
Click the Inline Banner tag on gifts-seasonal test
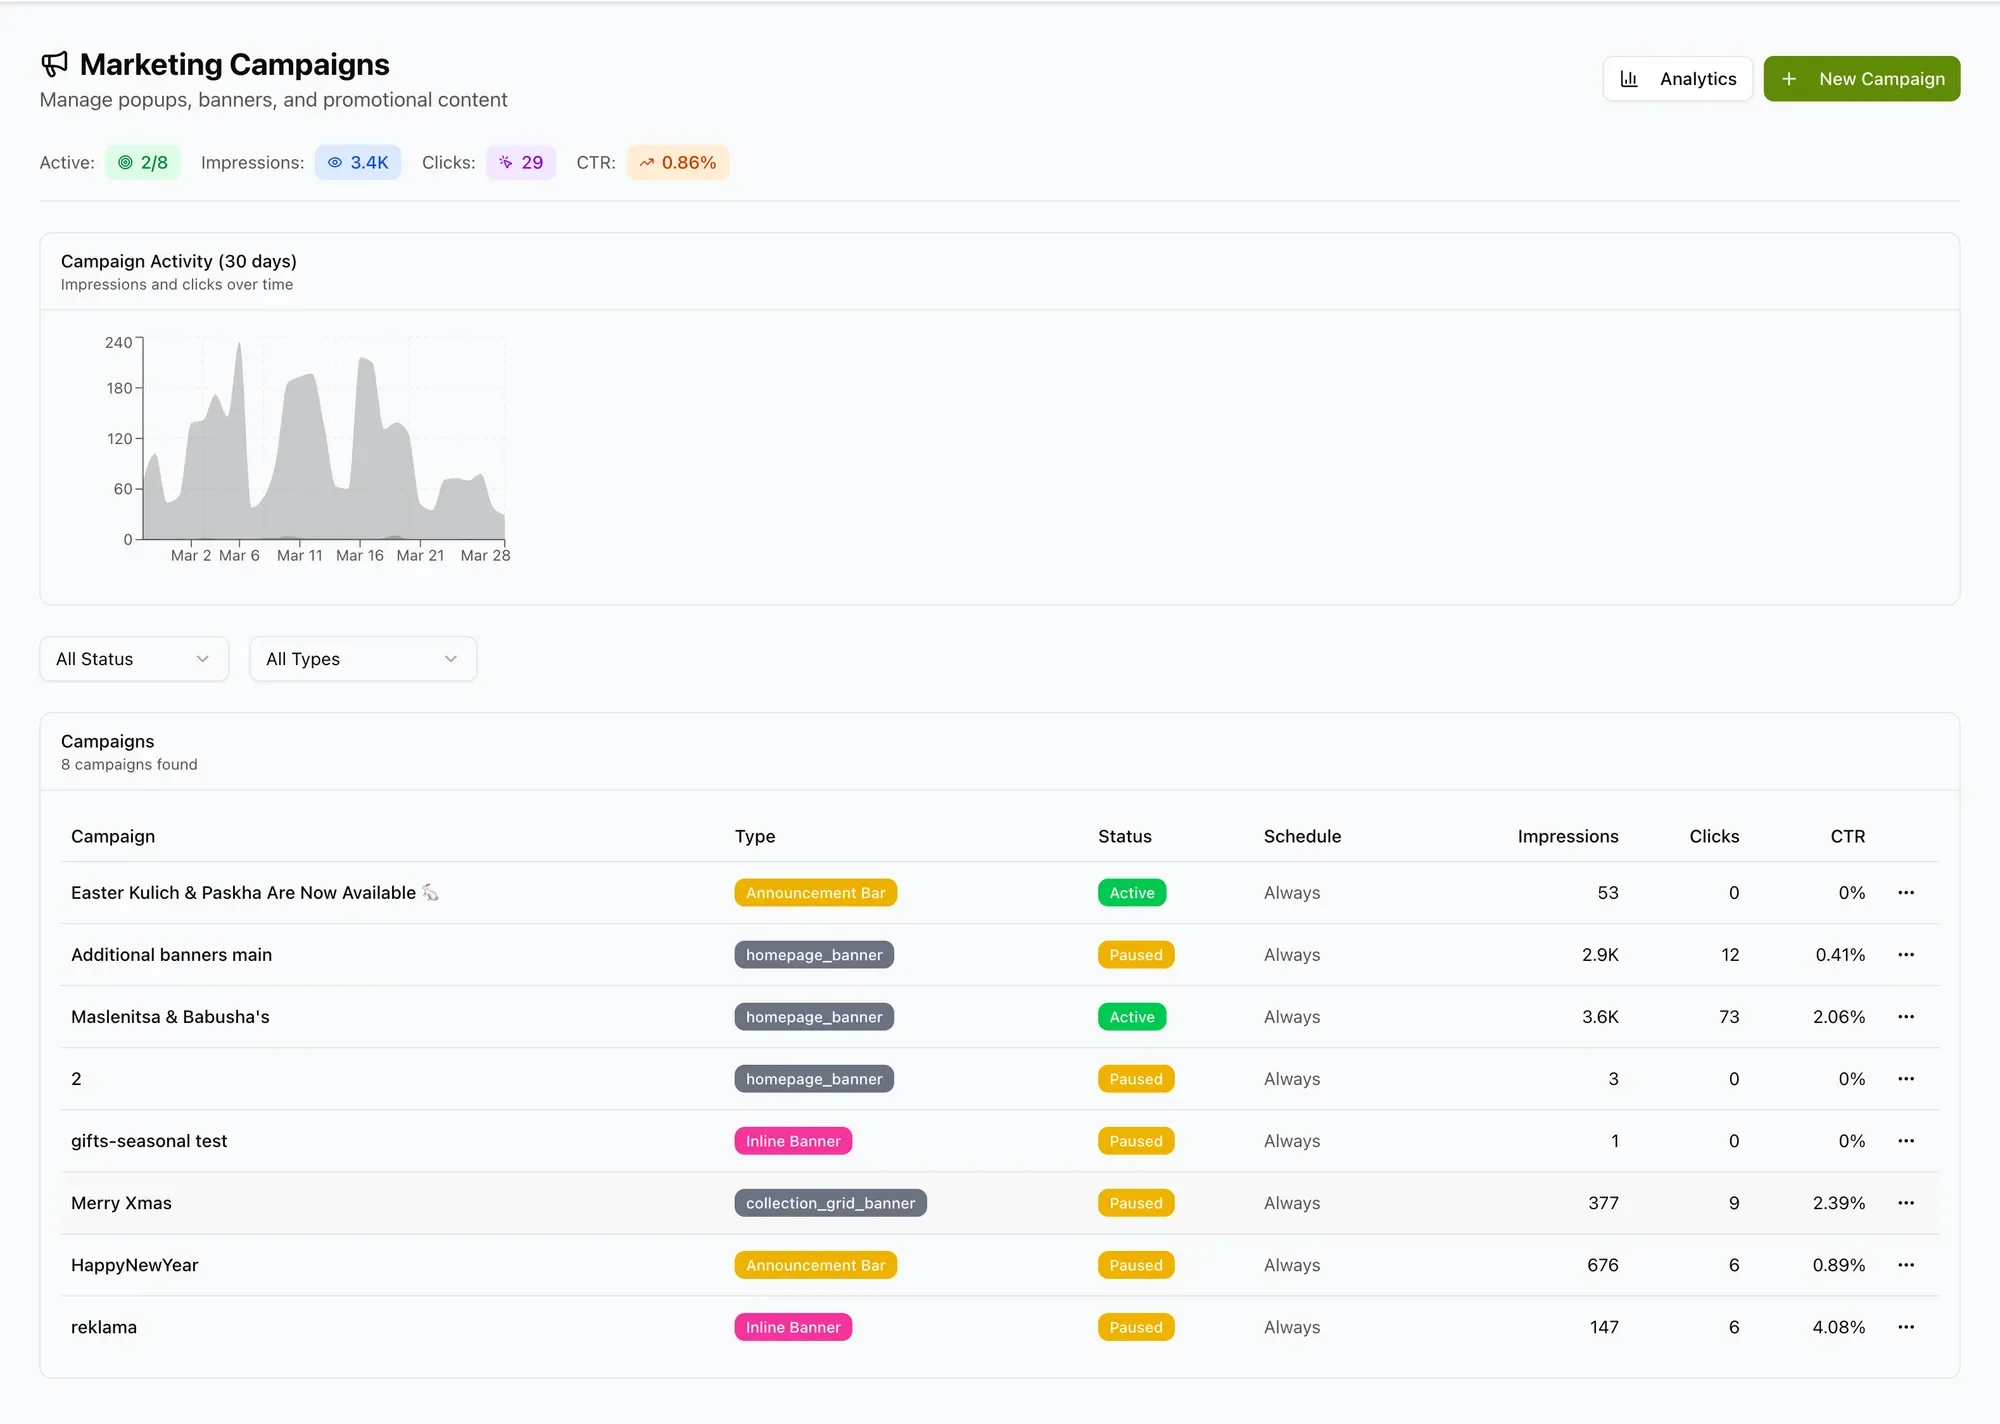pos(793,1140)
